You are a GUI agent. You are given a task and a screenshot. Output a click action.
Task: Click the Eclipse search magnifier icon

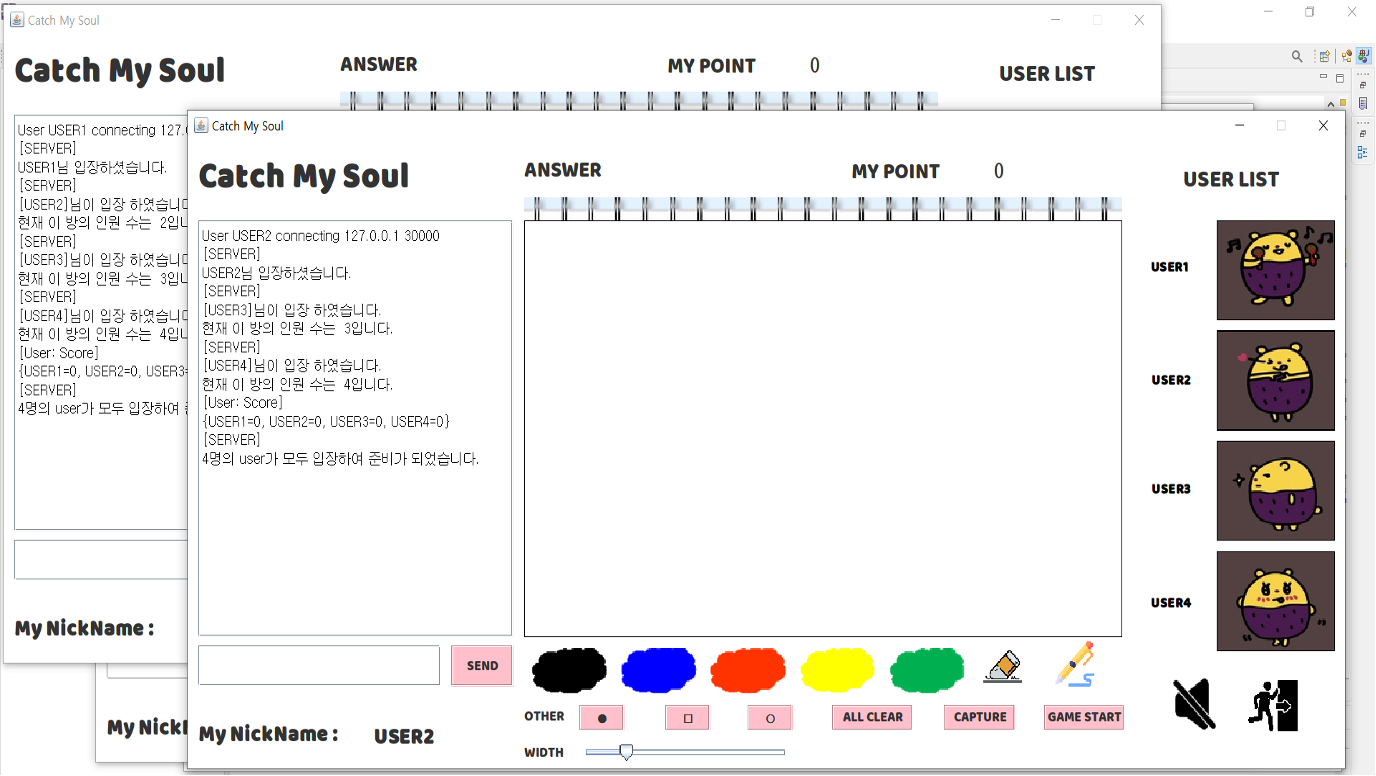click(x=1297, y=56)
